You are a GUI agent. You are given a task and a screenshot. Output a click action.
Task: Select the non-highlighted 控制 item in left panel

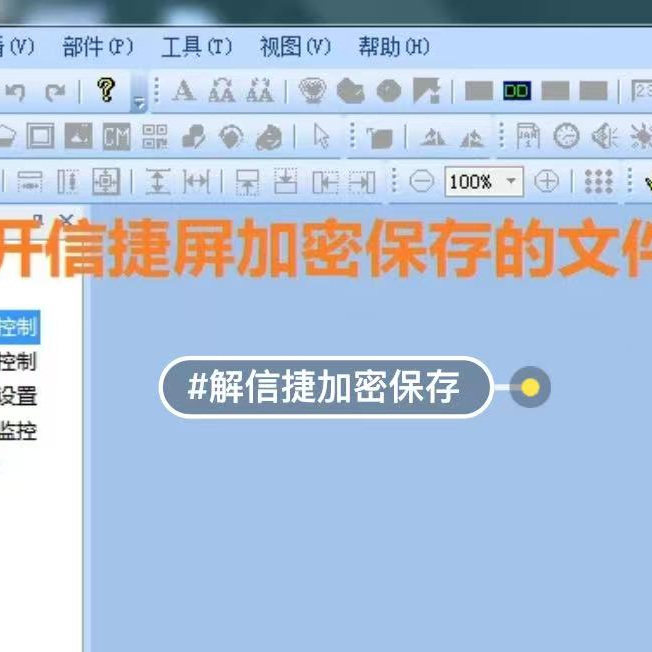(x=18, y=361)
